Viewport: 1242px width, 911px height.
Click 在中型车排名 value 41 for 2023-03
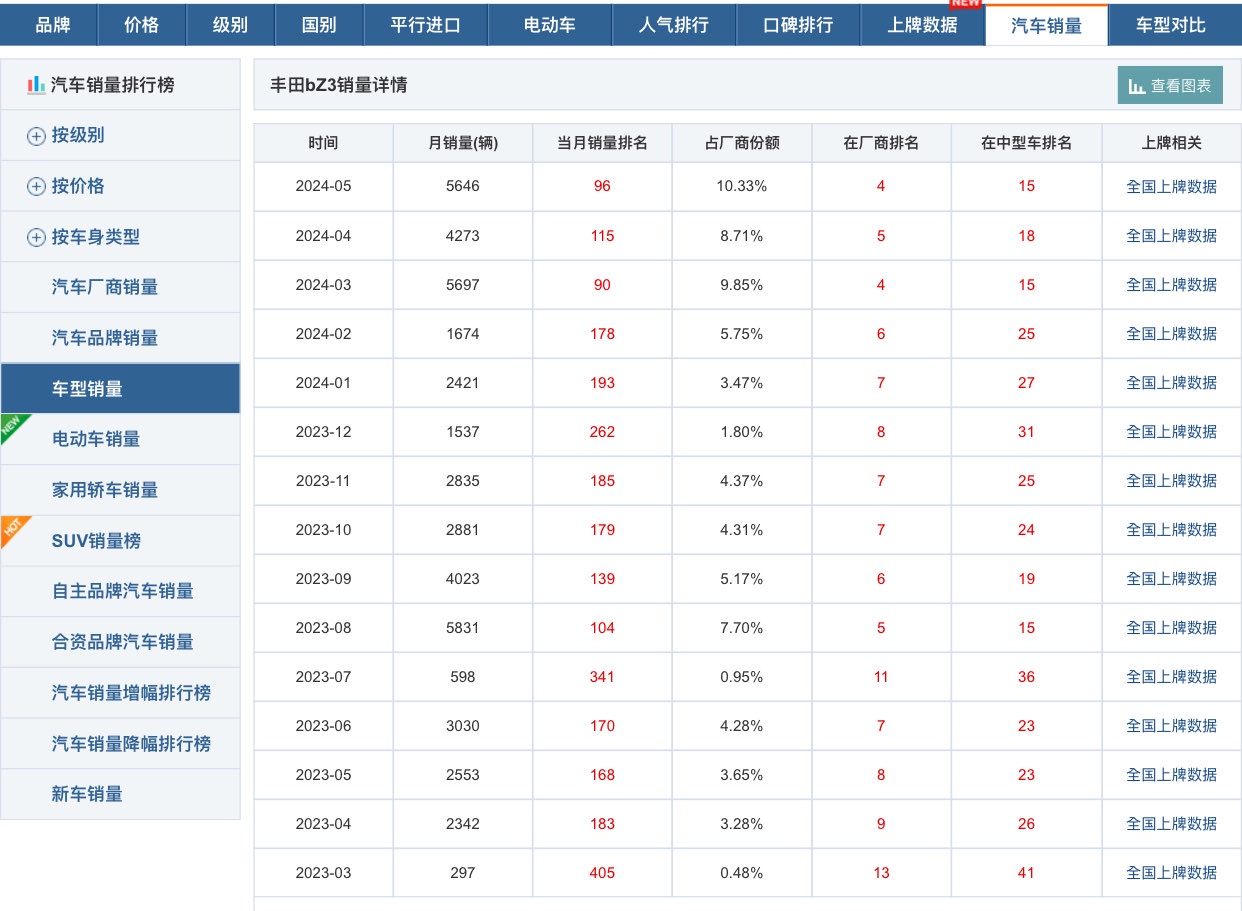tap(1026, 873)
